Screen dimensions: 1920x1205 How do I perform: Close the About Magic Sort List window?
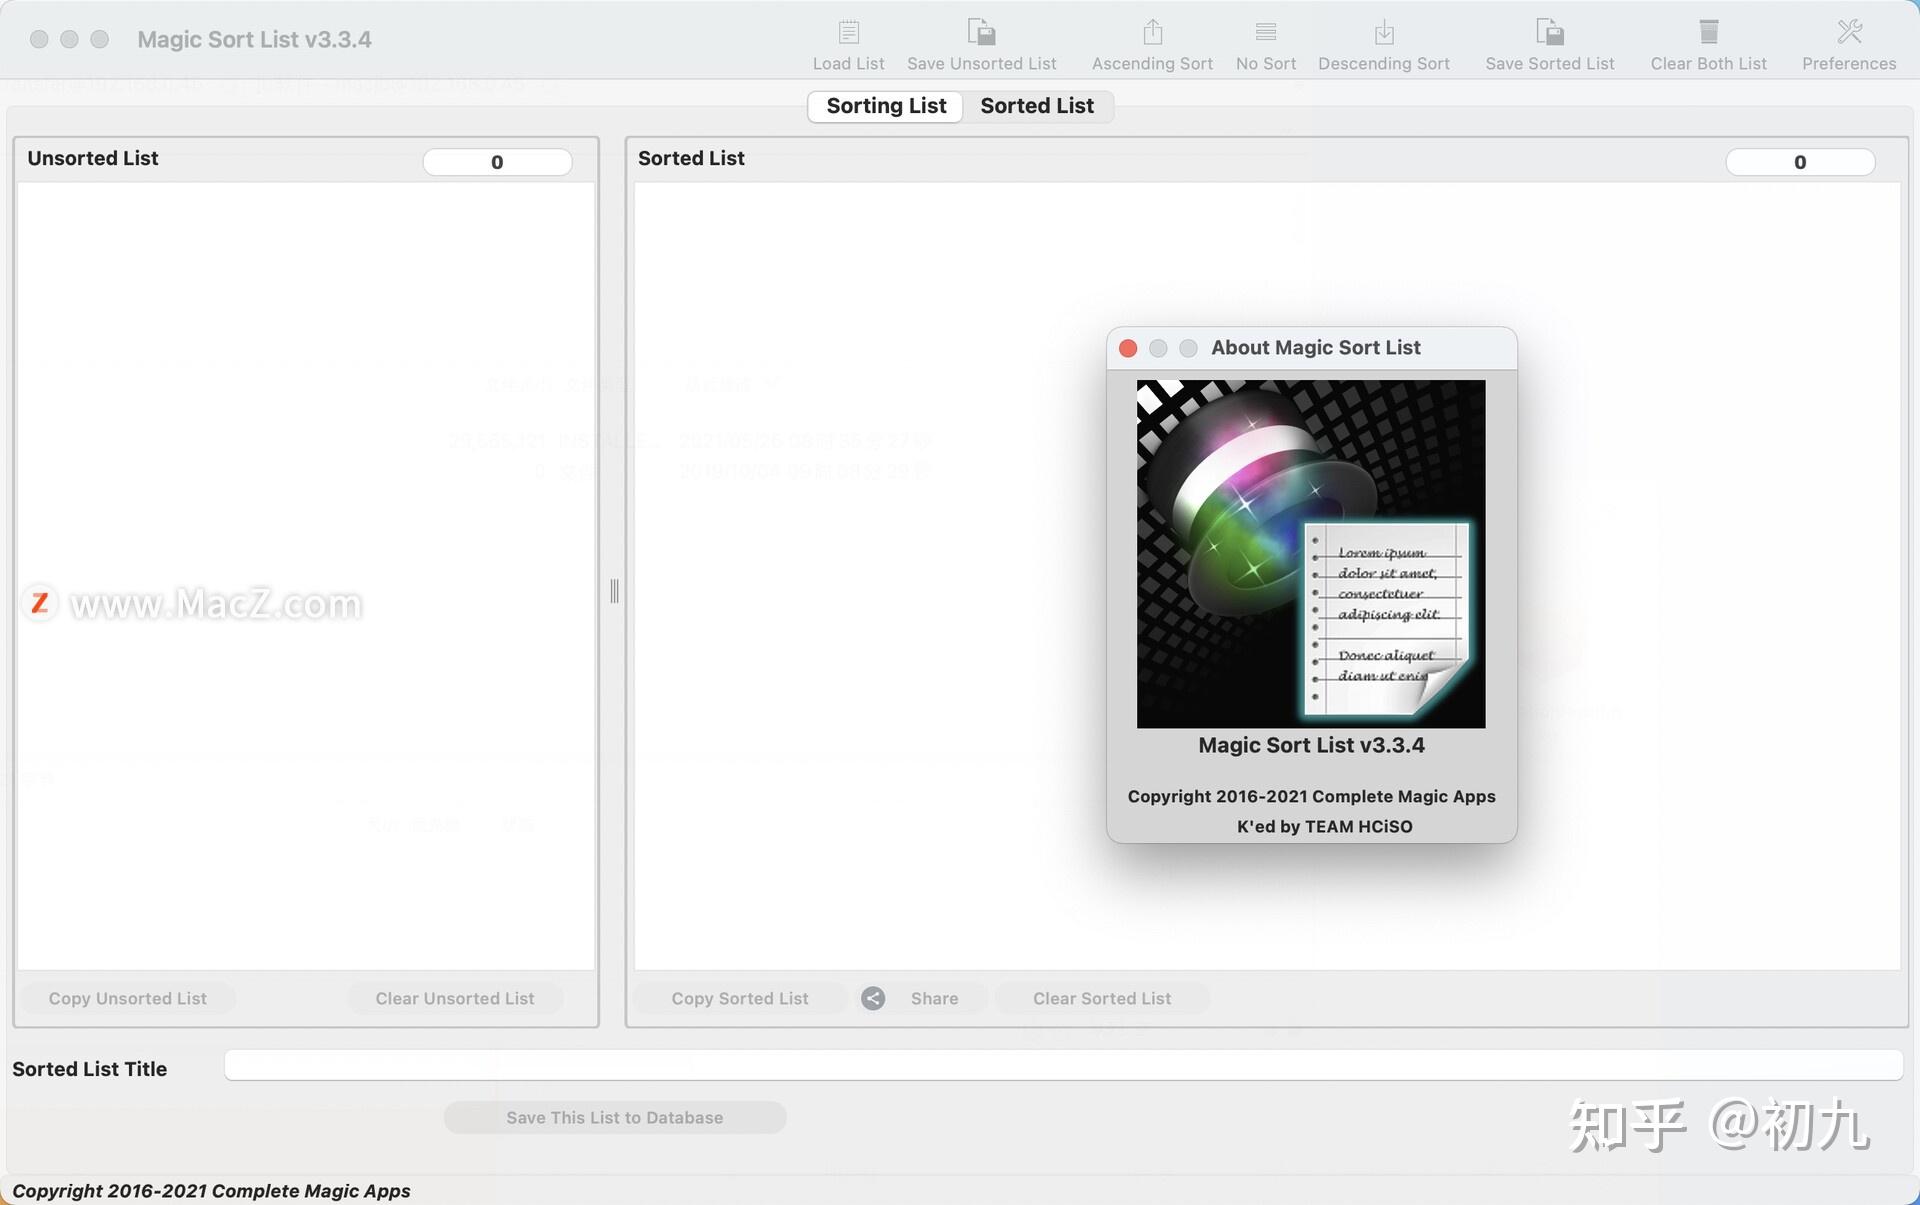point(1128,348)
